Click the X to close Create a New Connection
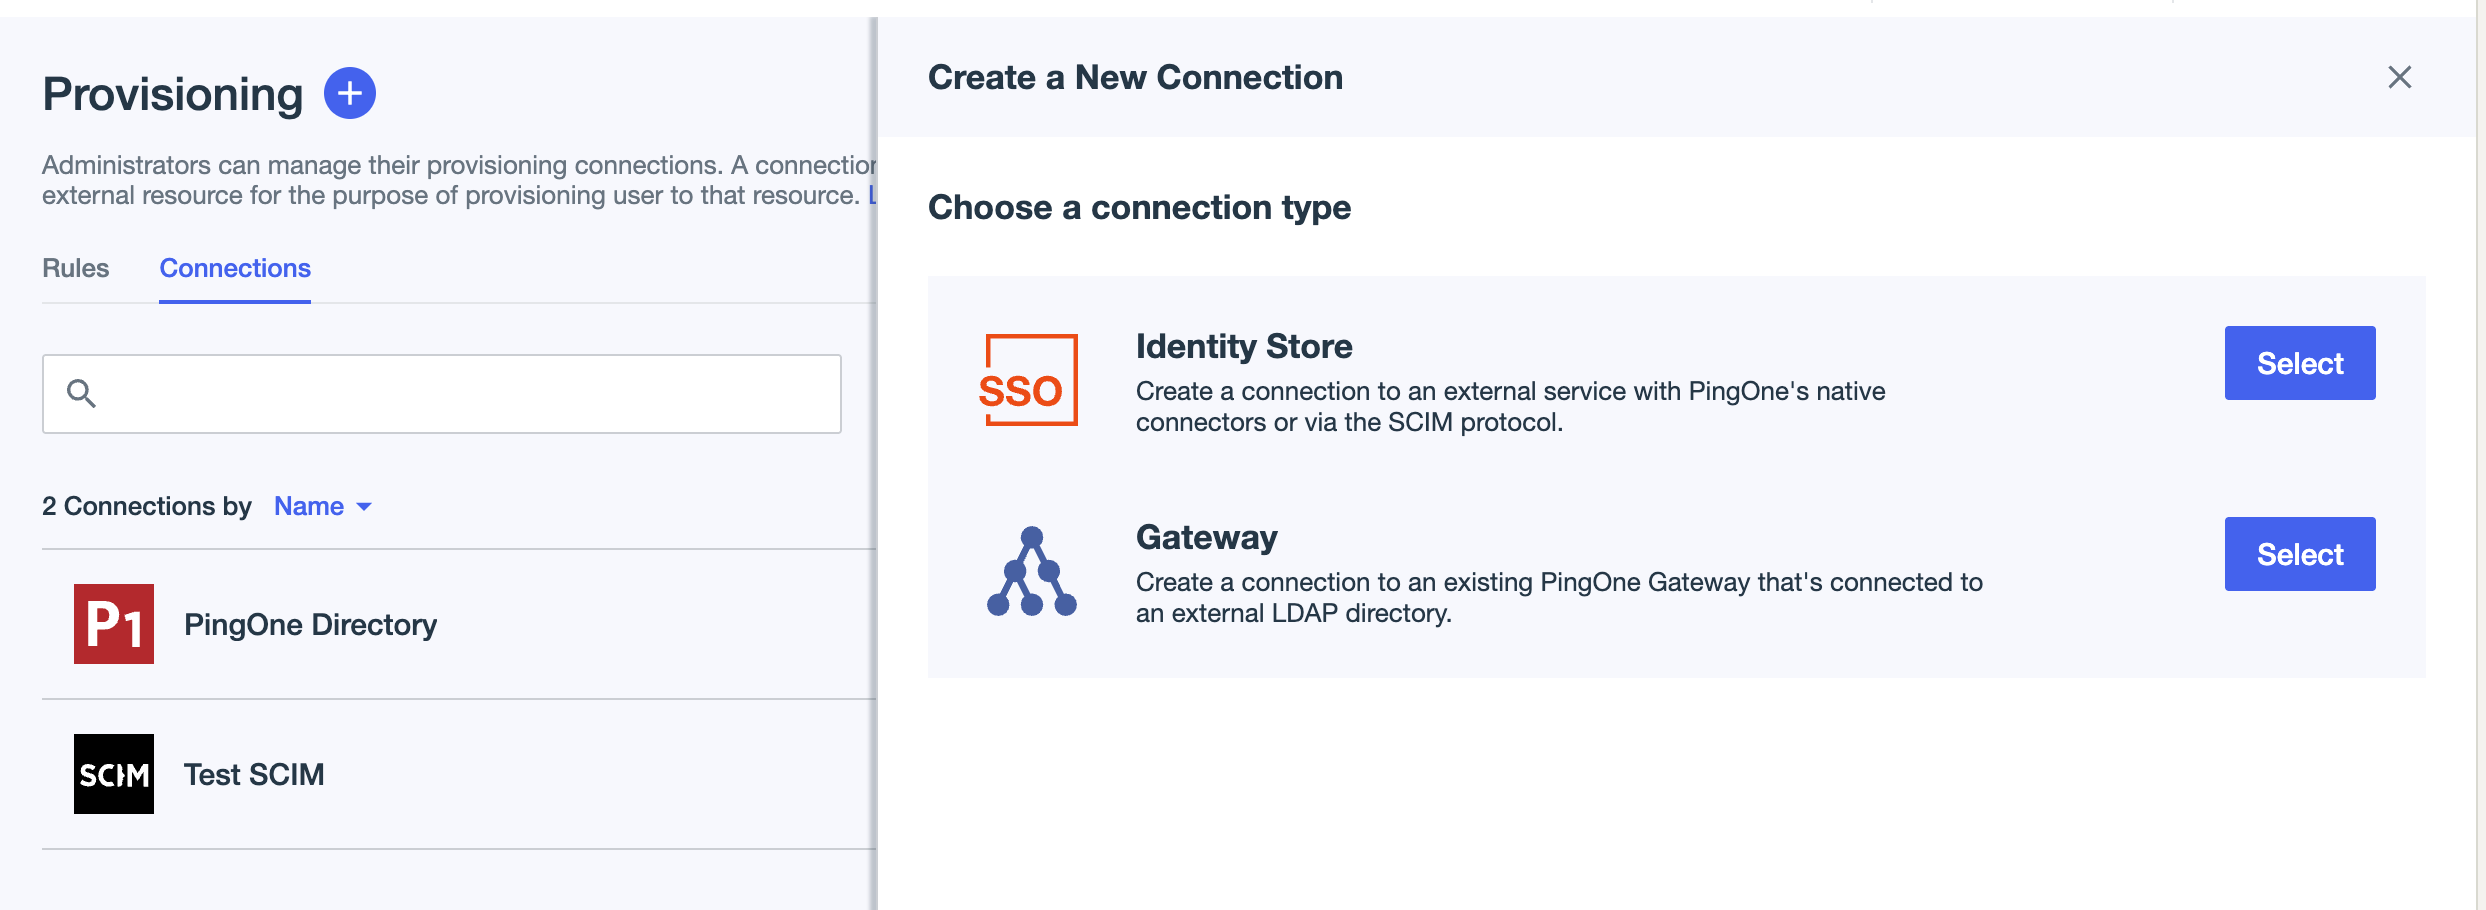Viewport: 2486px width, 910px height. pyautogui.click(x=2399, y=77)
